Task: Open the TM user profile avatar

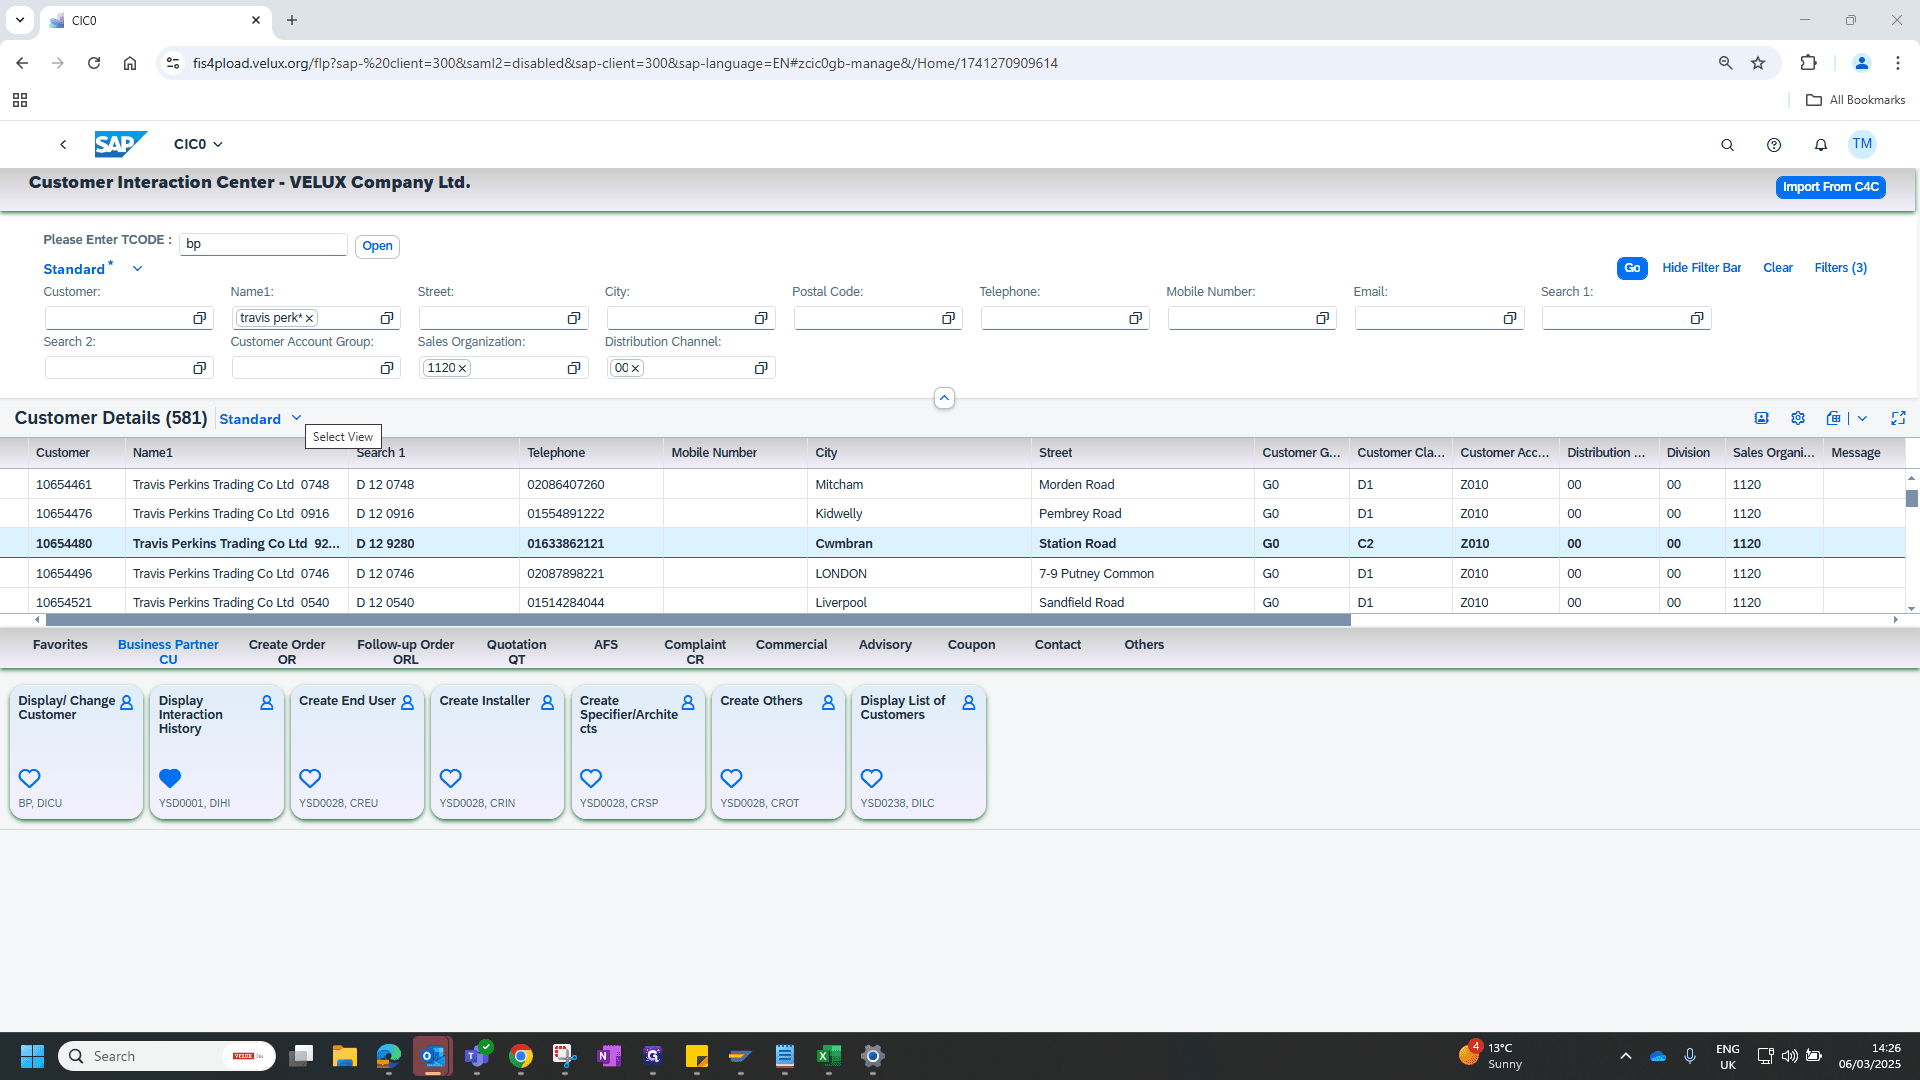Action: click(x=1862, y=144)
